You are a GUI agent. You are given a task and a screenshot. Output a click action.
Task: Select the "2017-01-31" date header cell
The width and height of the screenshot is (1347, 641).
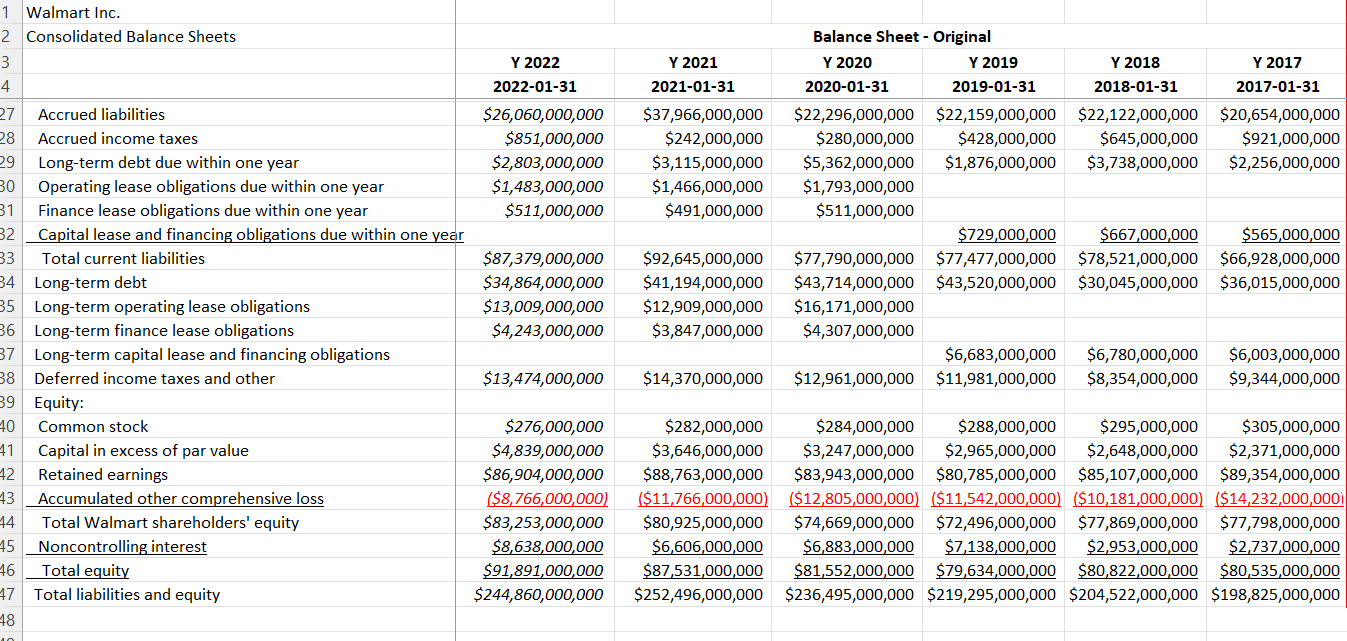tap(1277, 86)
